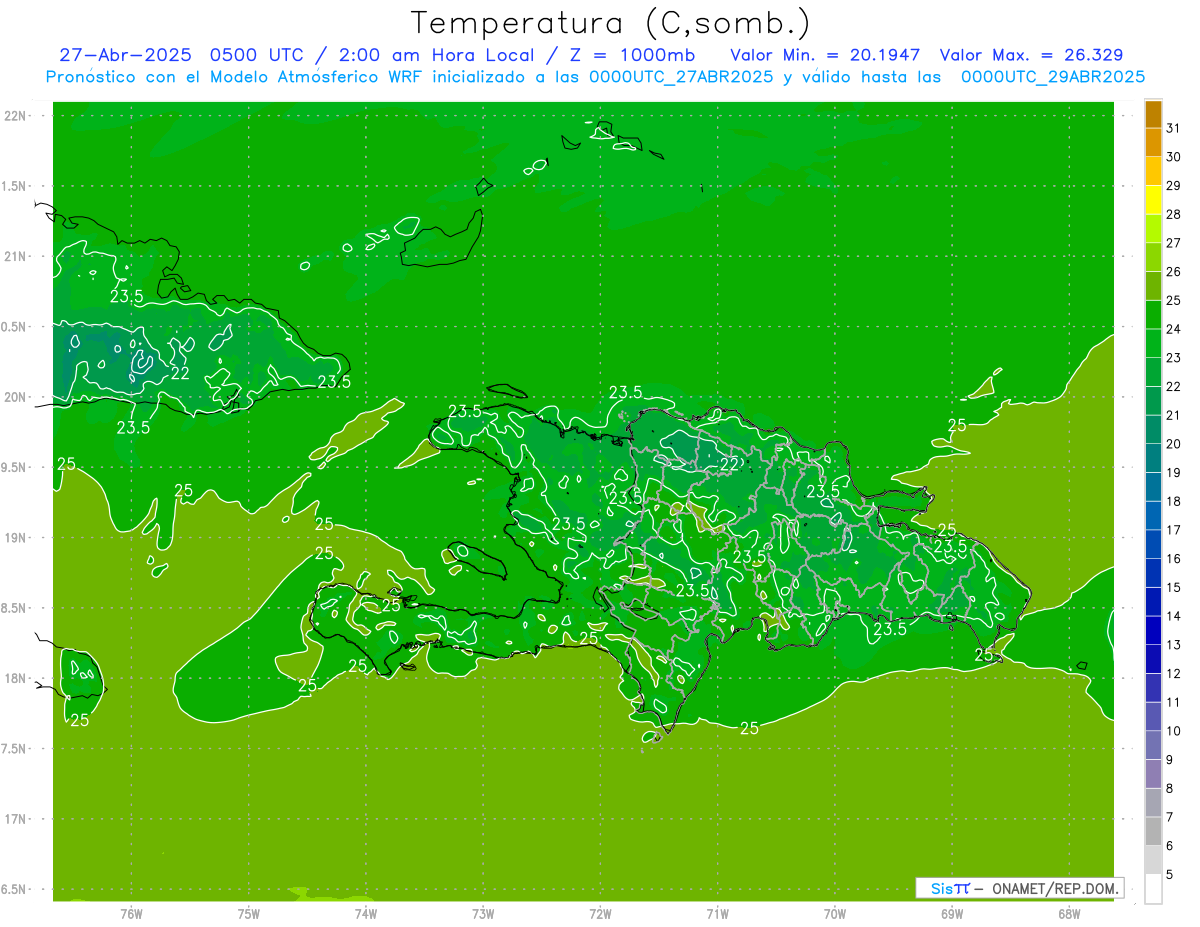Click the '2:00 am Hora Local' text

click(x=433, y=55)
